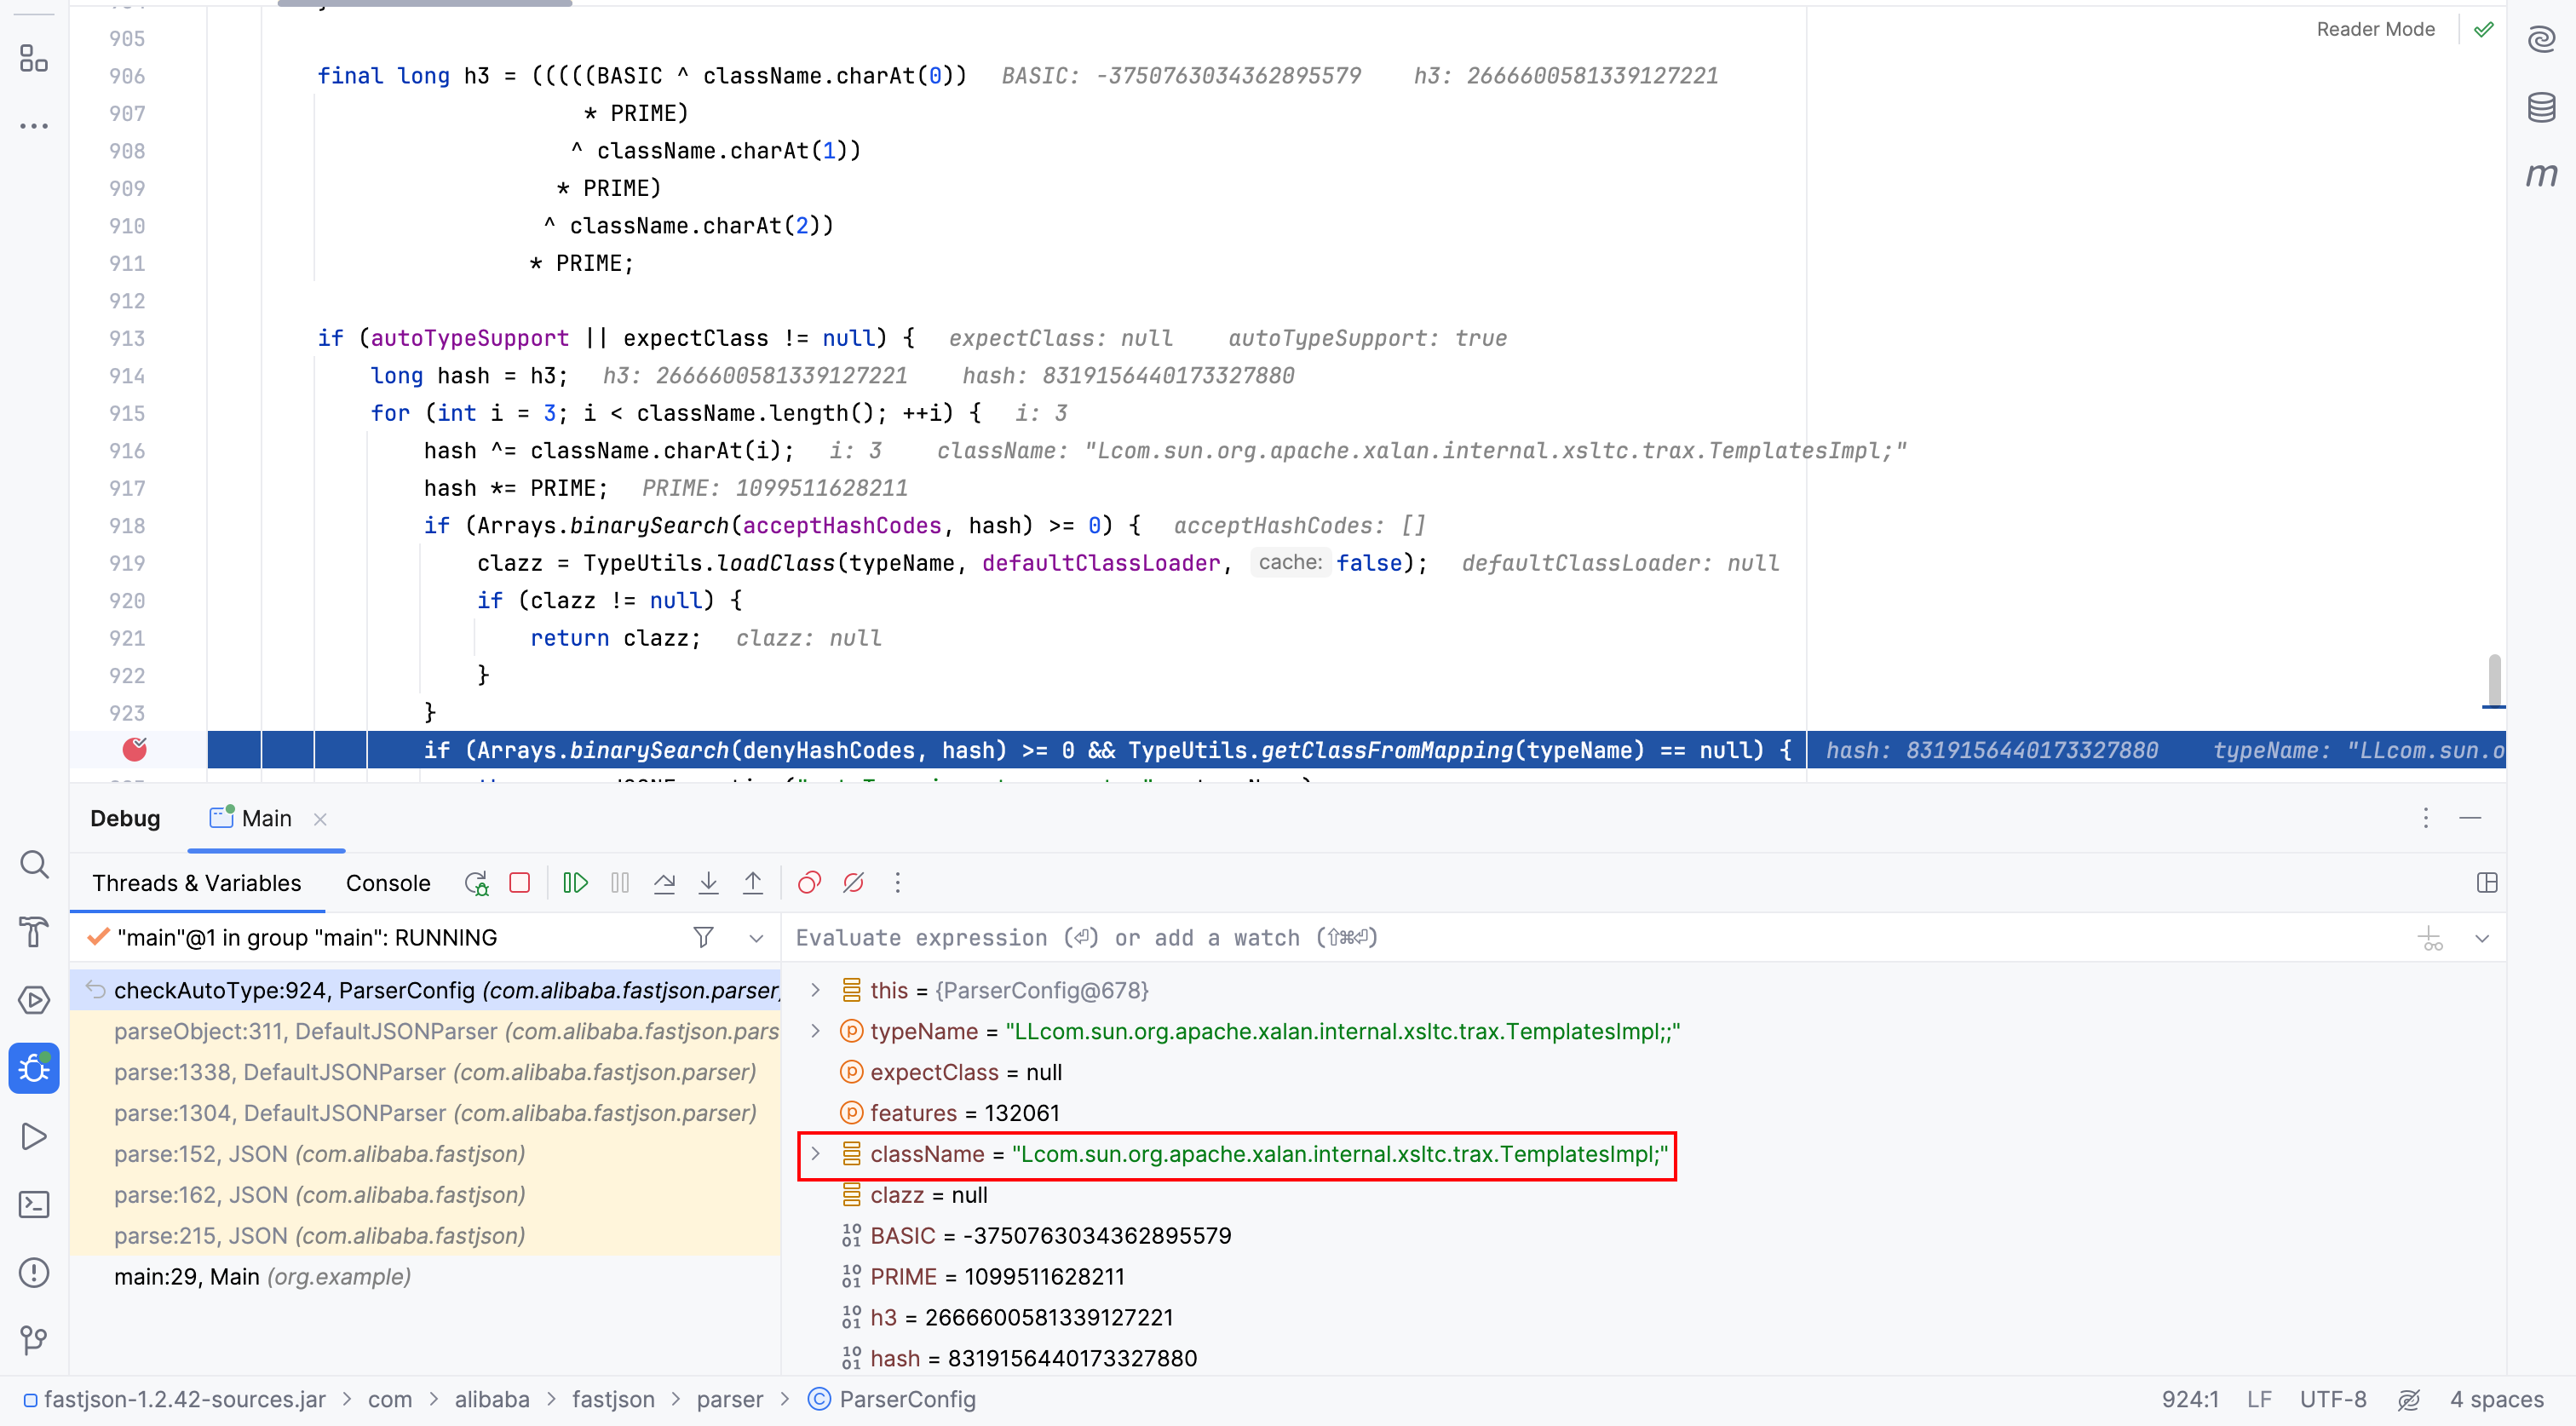This screenshot has height=1426, width=2576.
Task: Open the thread selector dropdown
Action: coord(756,938)
